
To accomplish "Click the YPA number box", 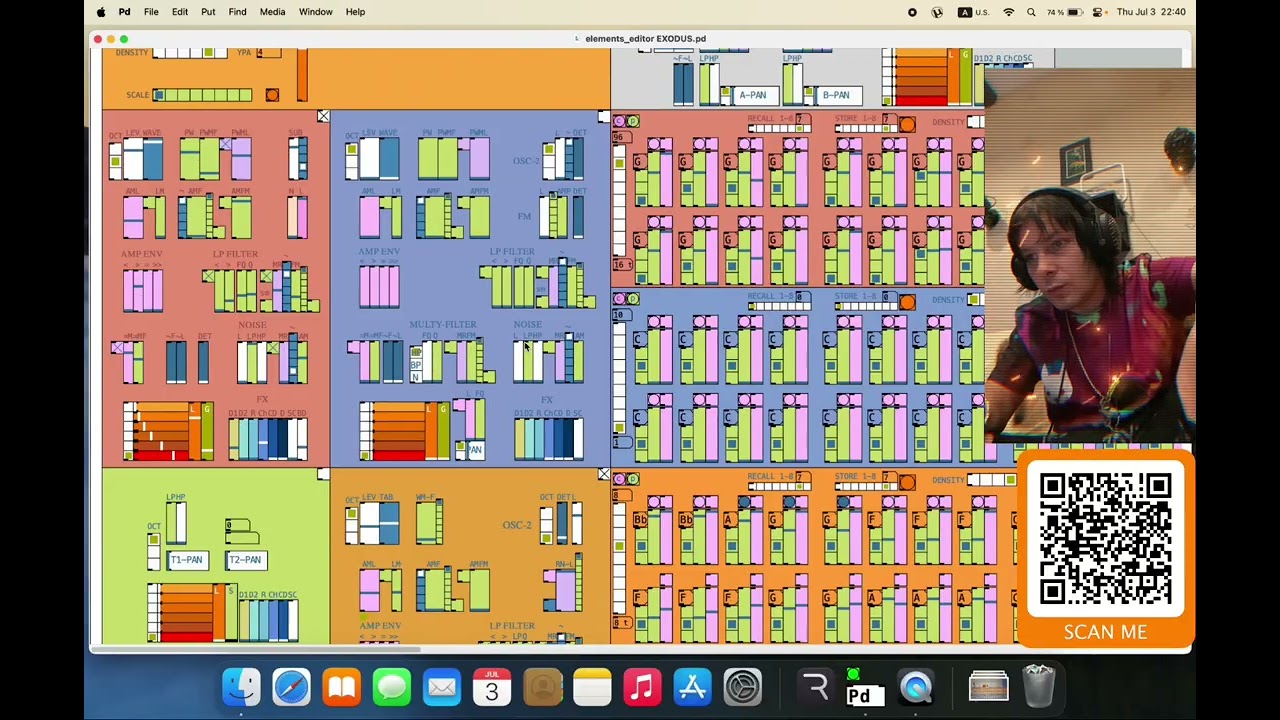I will click(268, 52).
